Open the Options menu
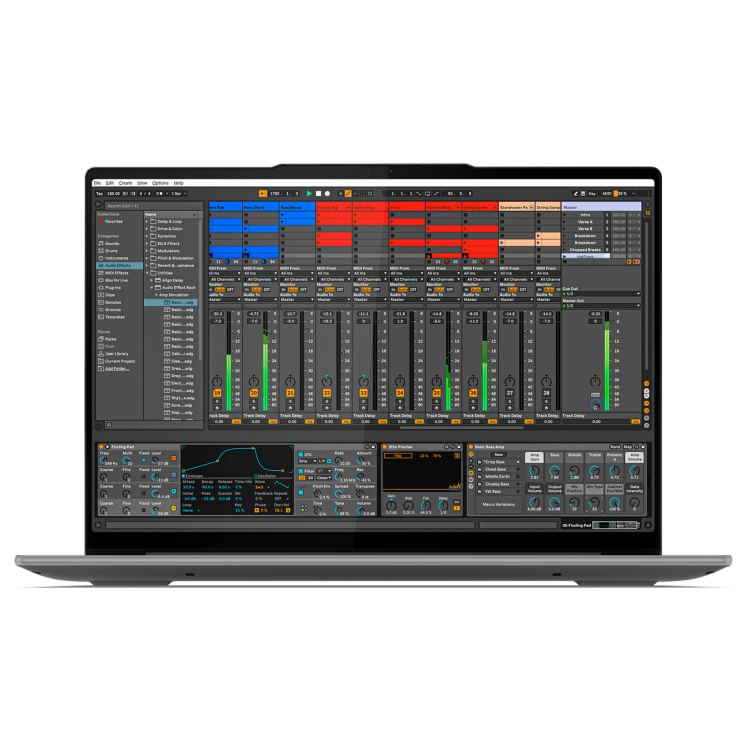750x750 pixels. [160, 183]
